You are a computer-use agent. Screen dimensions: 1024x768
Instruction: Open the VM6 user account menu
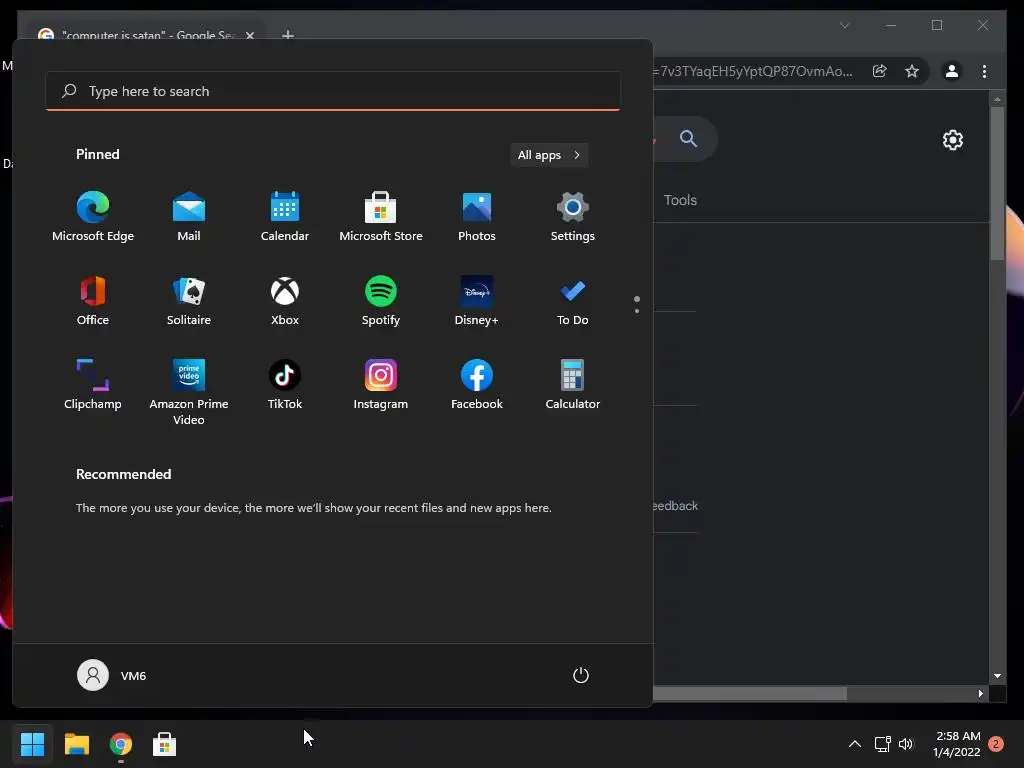pos(112,675)
